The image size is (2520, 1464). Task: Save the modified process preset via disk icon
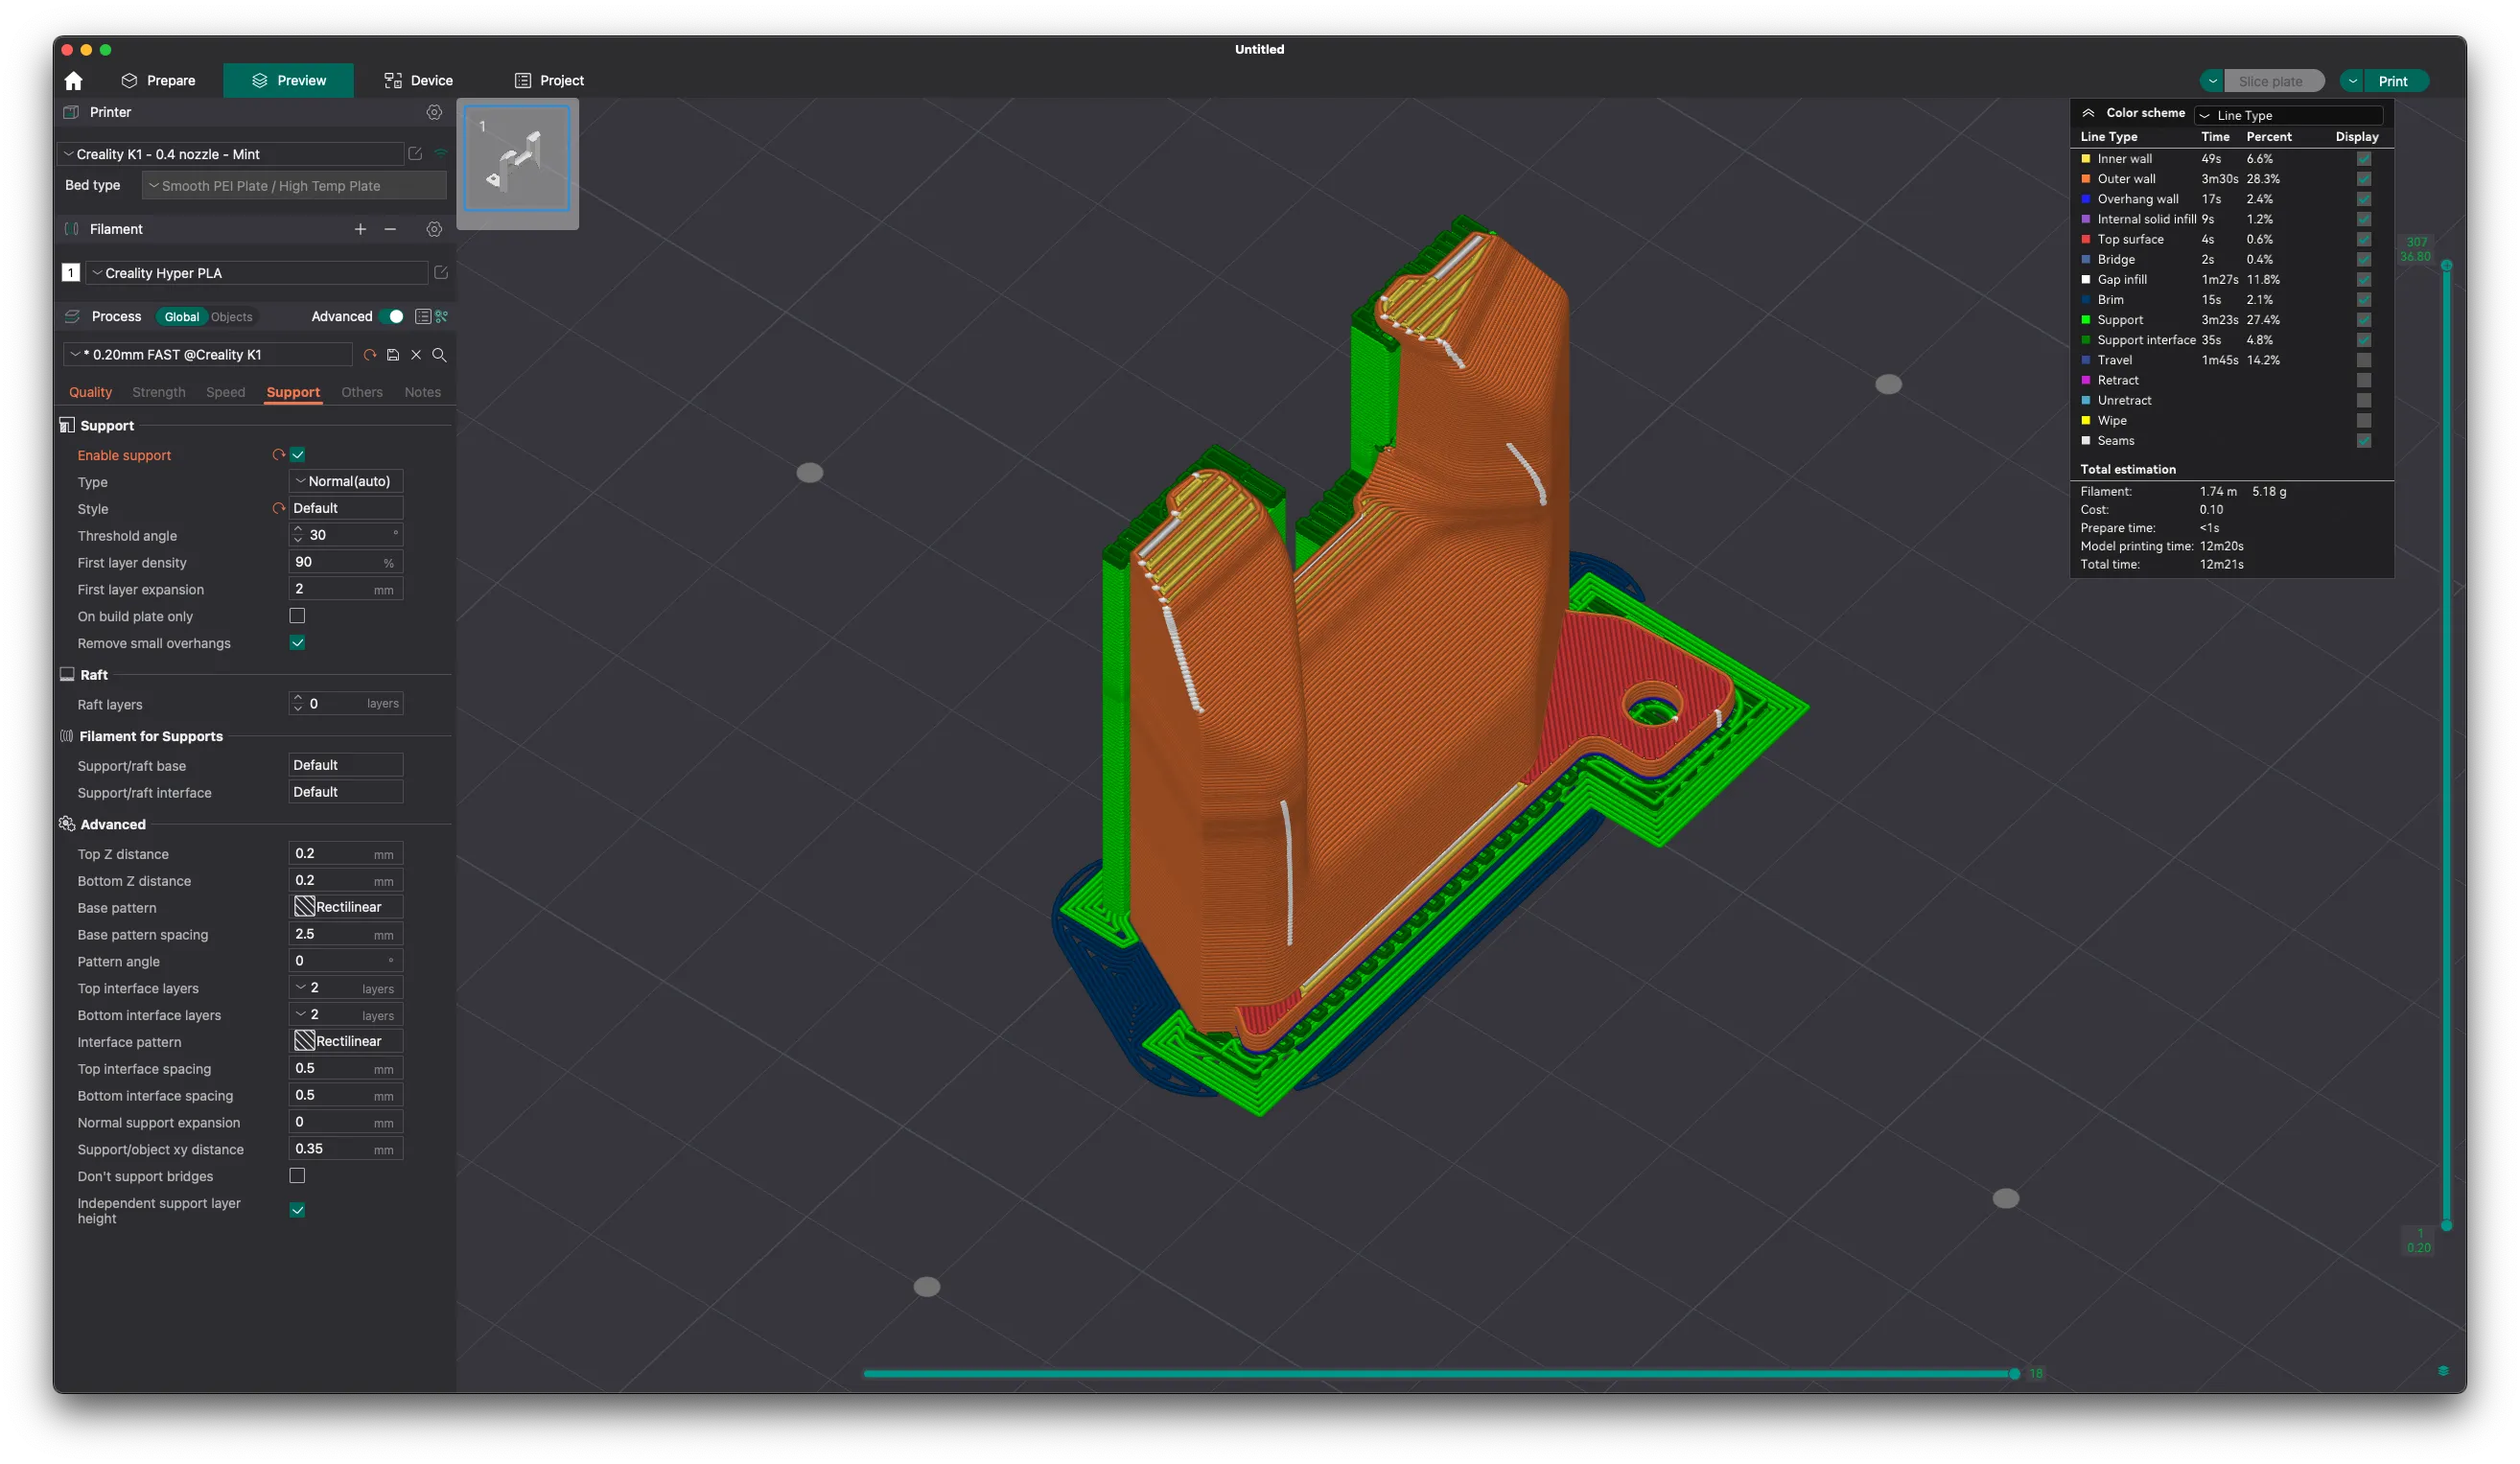393,355
